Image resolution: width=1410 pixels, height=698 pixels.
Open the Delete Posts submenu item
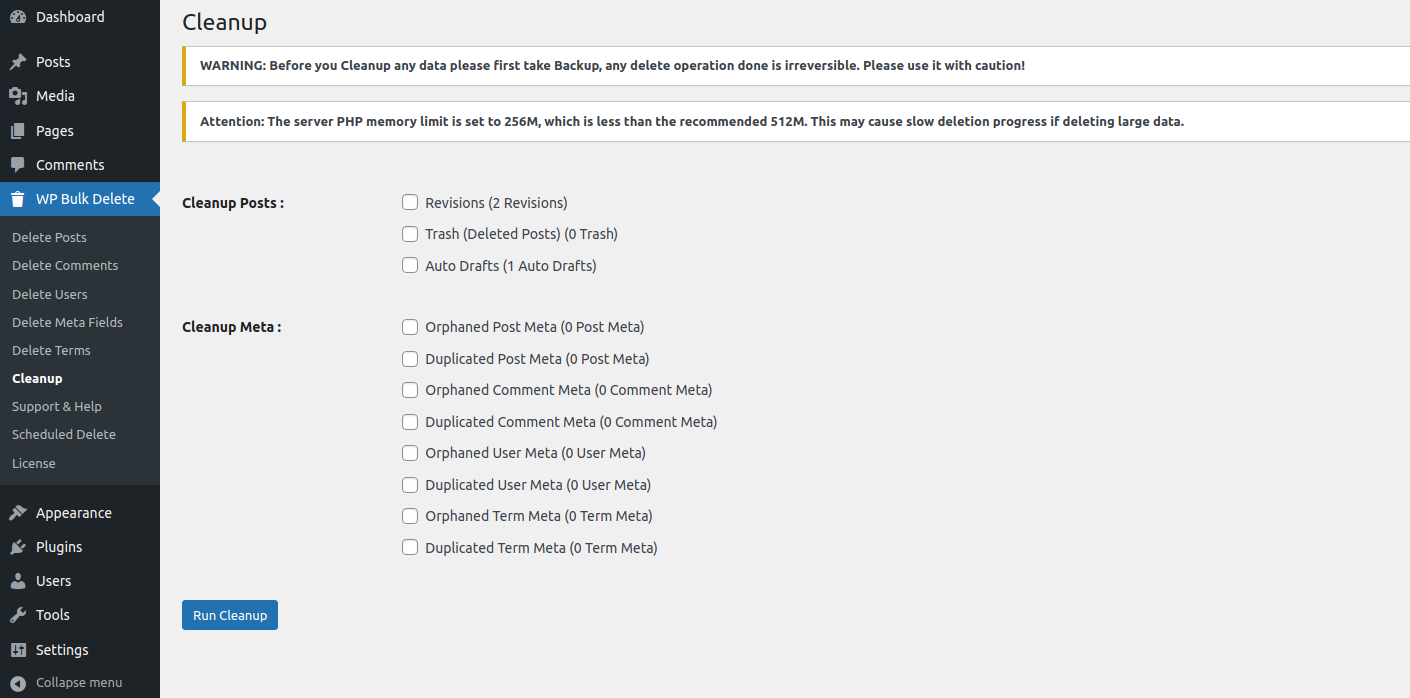point(49,238)
